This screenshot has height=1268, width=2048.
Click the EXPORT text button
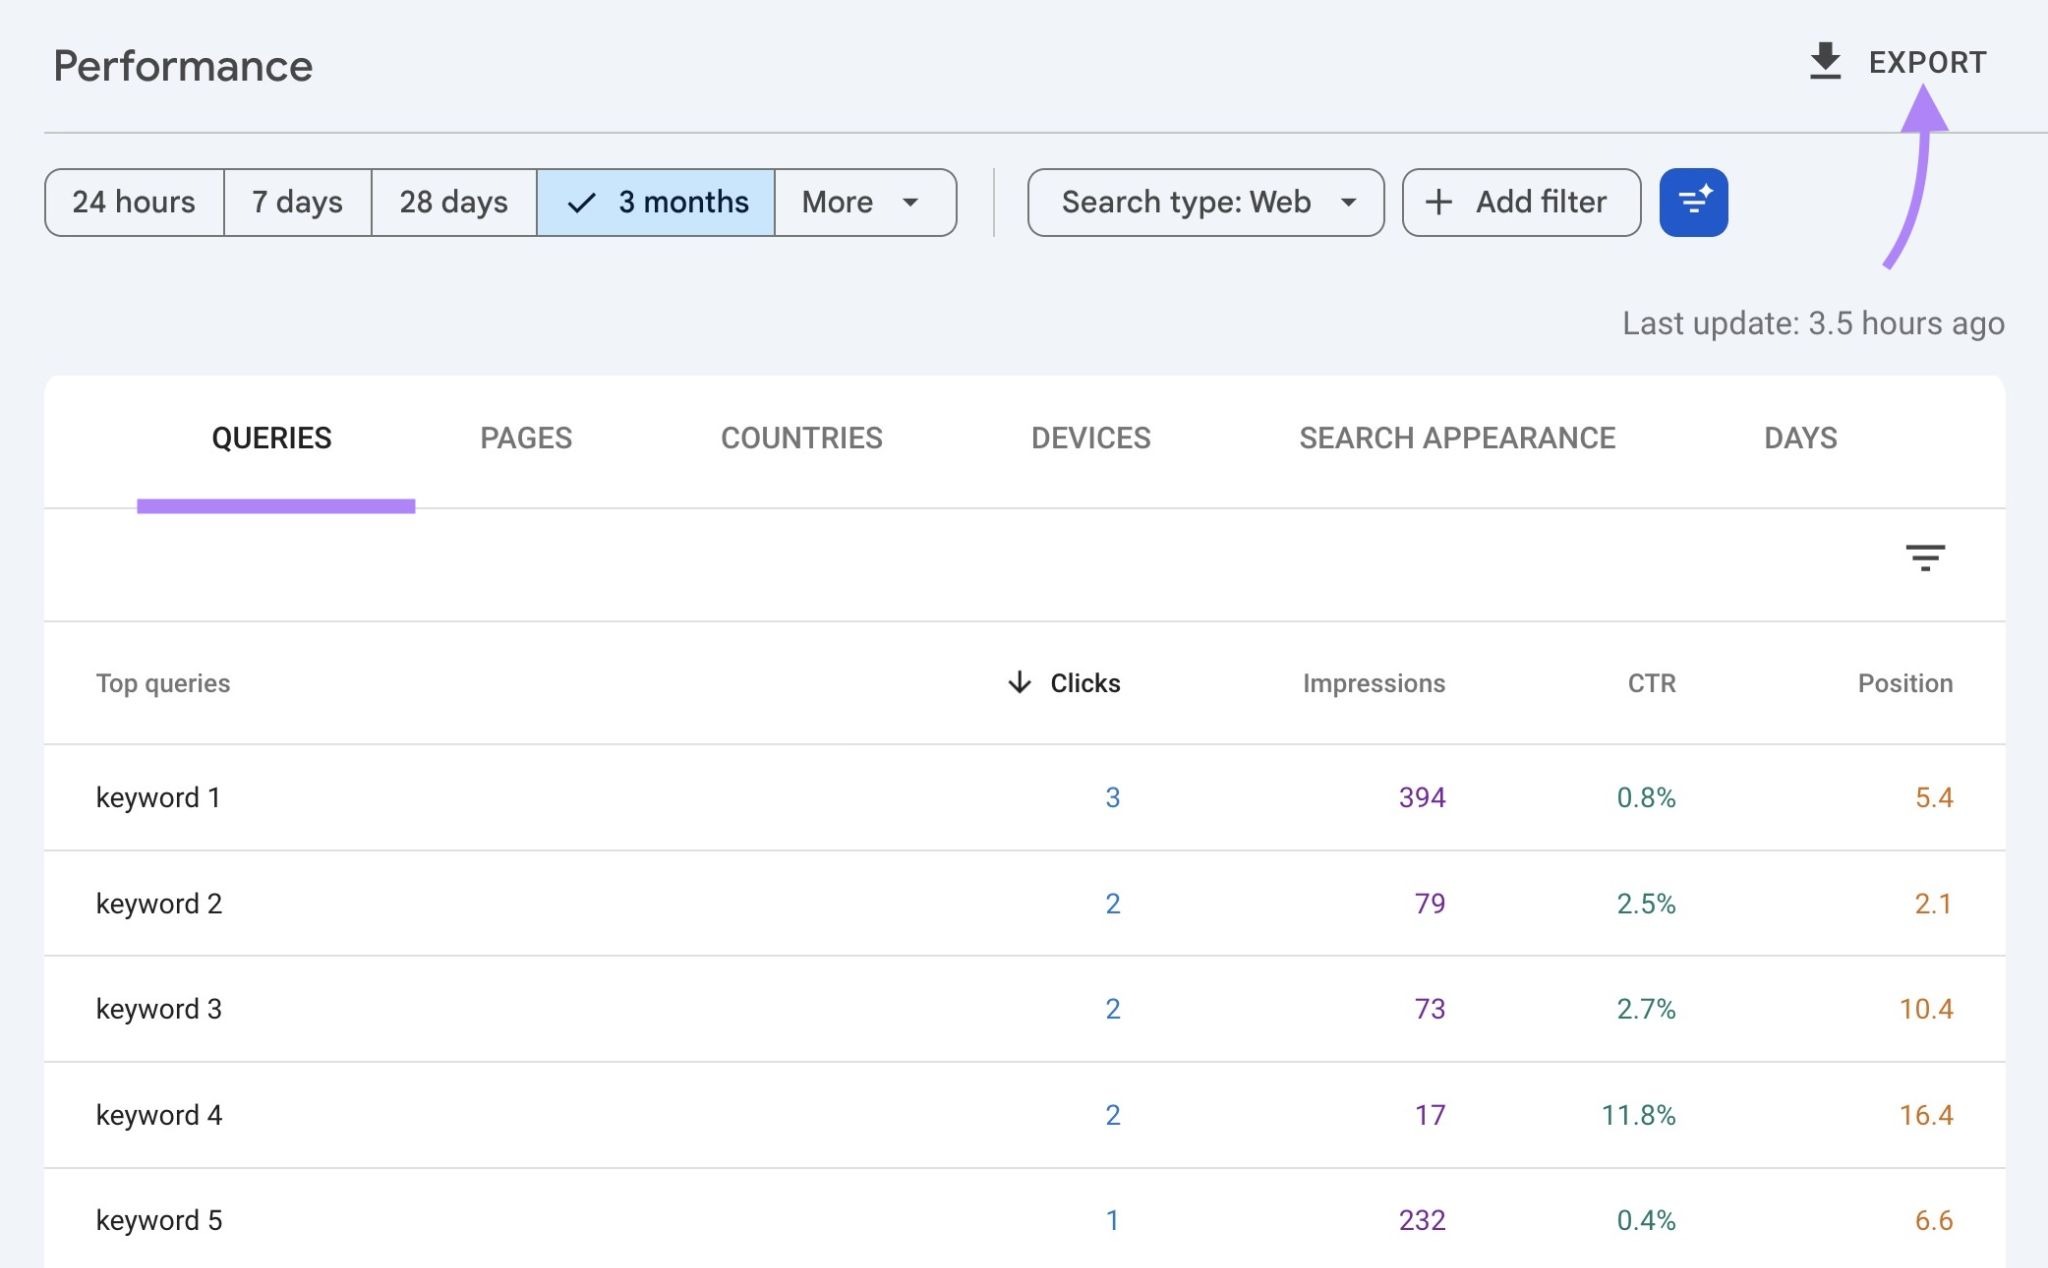click(1927, 62)
